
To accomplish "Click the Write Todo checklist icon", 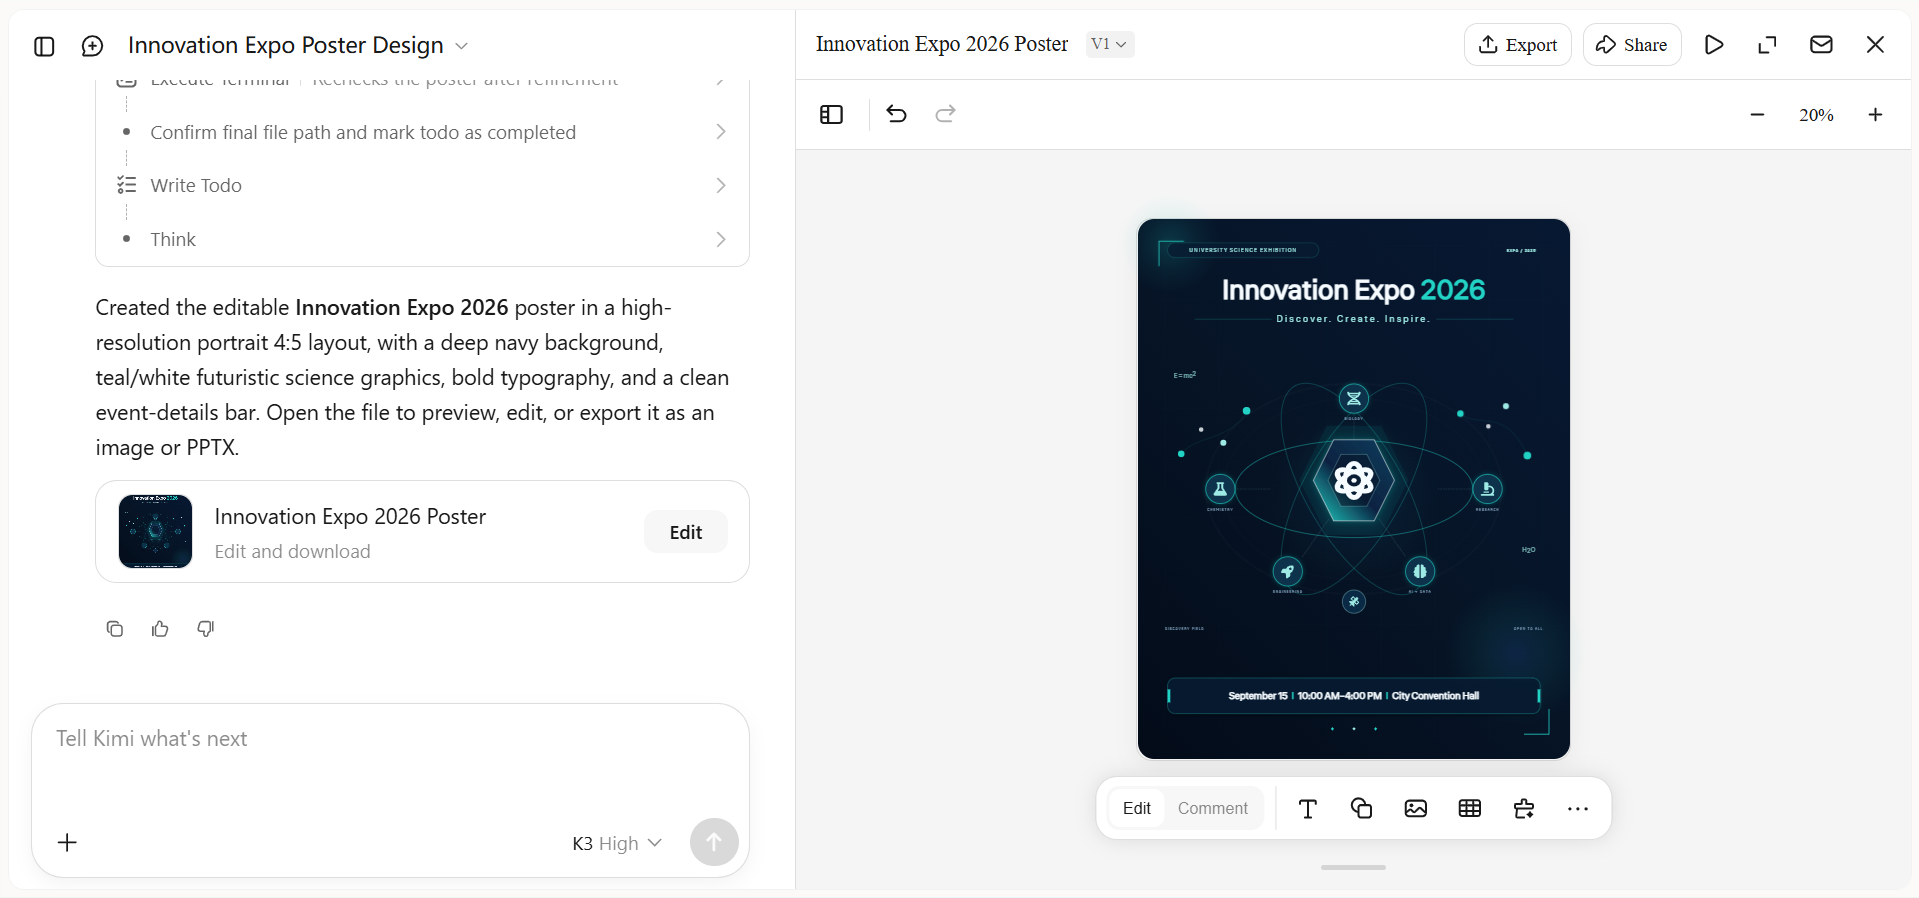I will (127, 185).
